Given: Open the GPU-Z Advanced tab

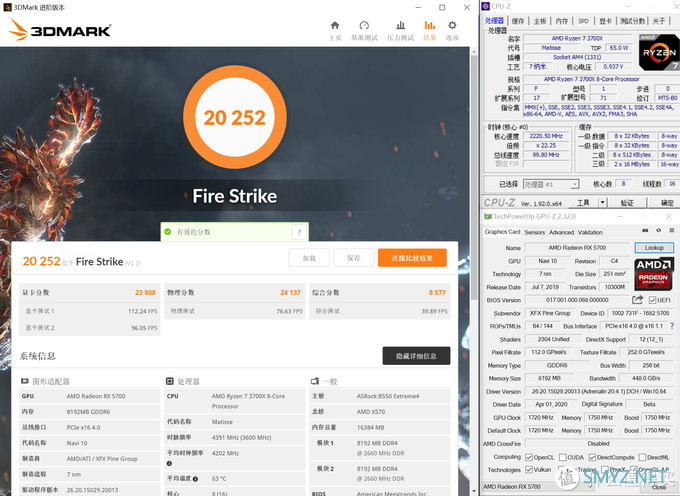Looking at the screenshot, I should pos(561,232).
